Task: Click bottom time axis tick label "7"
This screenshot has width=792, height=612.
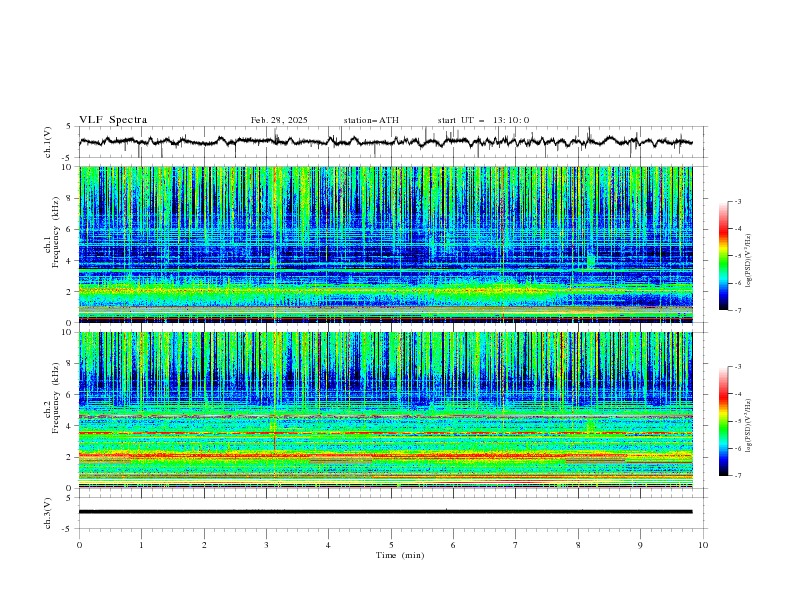Action: tap(516, 545)
